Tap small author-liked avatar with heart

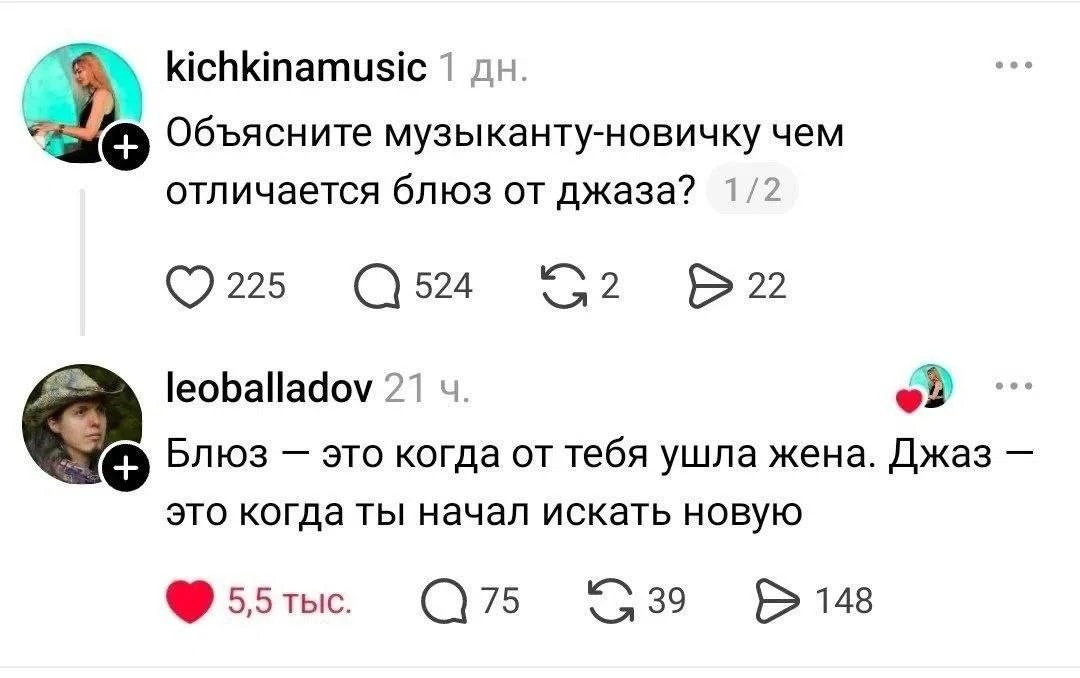(x=925, y=389)
